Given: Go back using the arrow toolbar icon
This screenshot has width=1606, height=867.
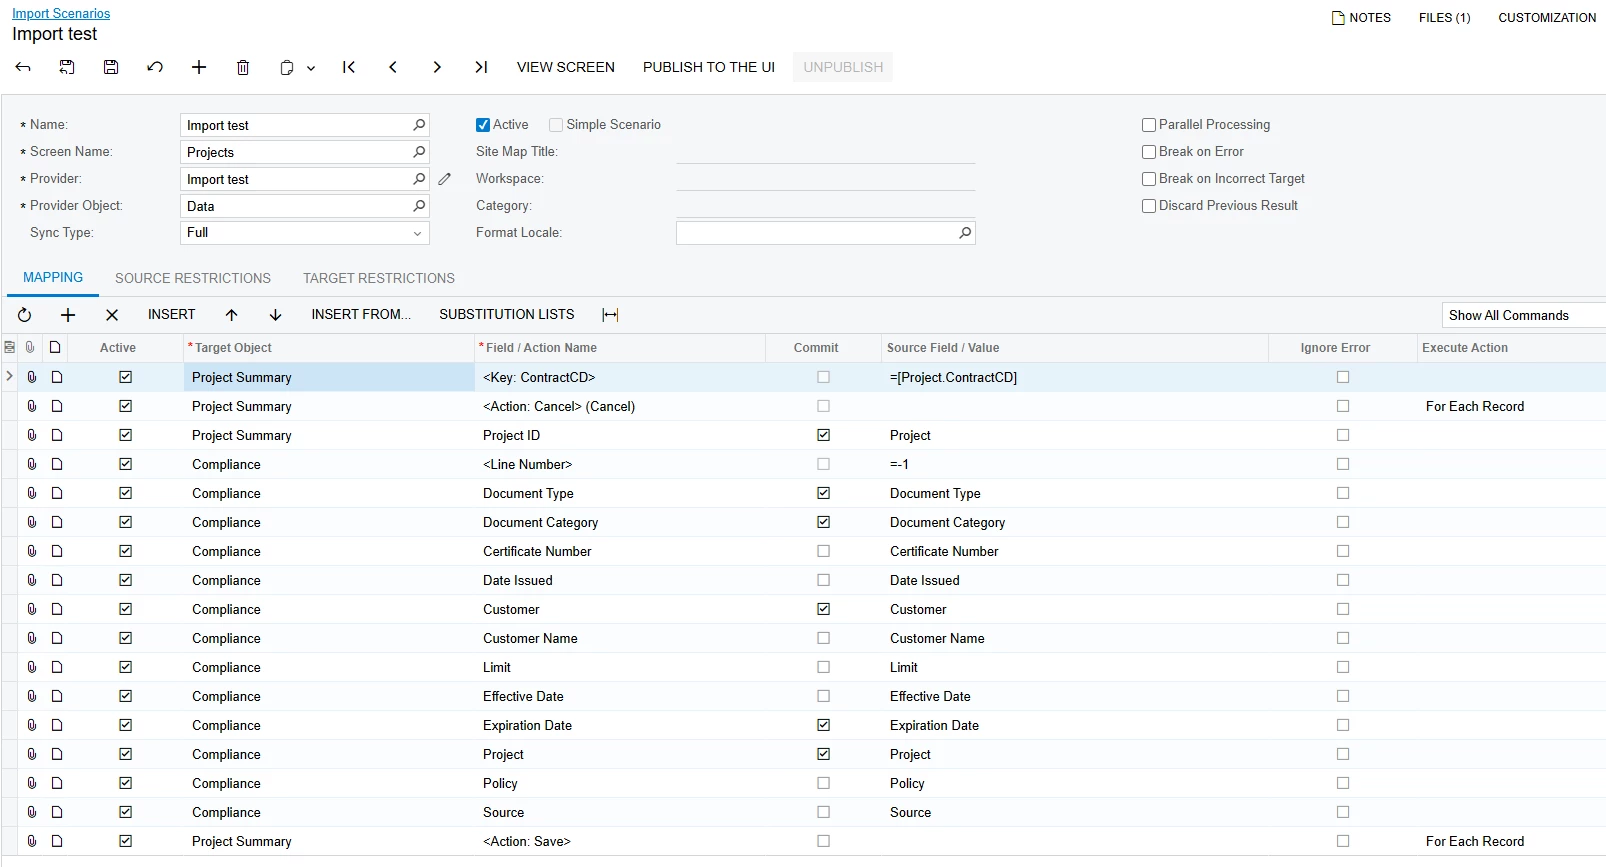Looking at the screenshot, I should pyautogui.click(x=23, y=67).
